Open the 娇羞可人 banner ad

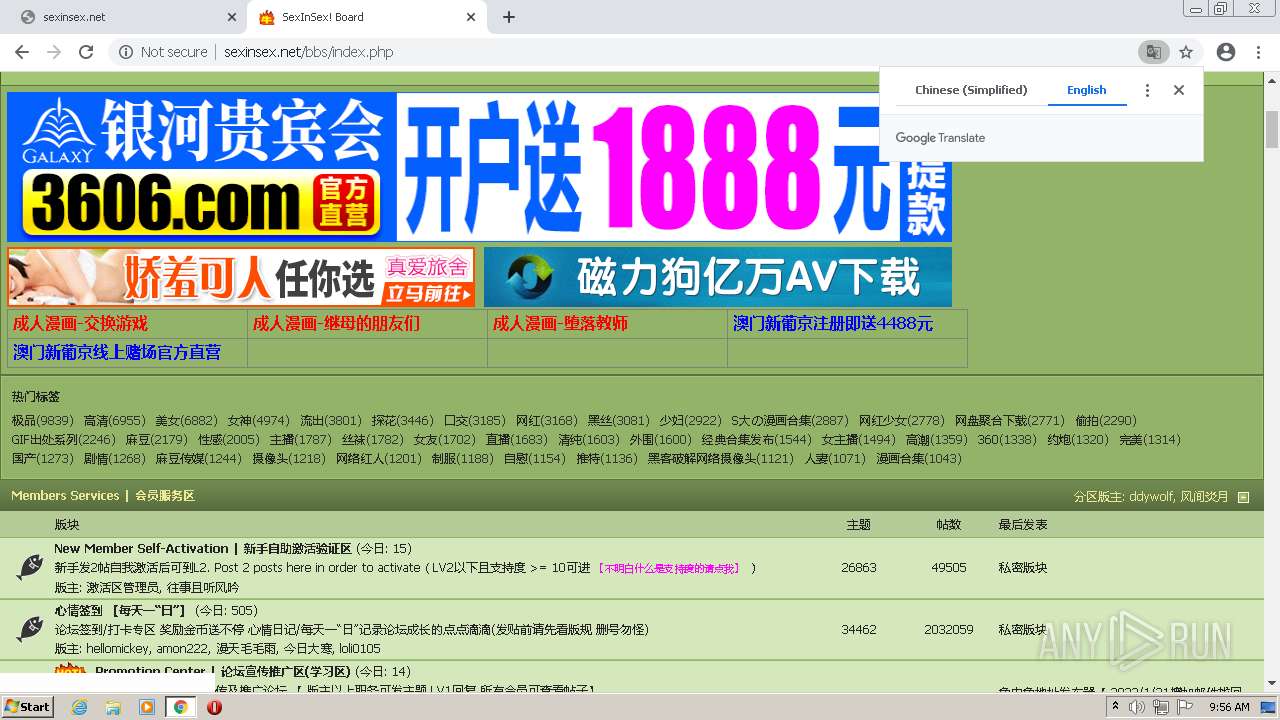[241, 277]
